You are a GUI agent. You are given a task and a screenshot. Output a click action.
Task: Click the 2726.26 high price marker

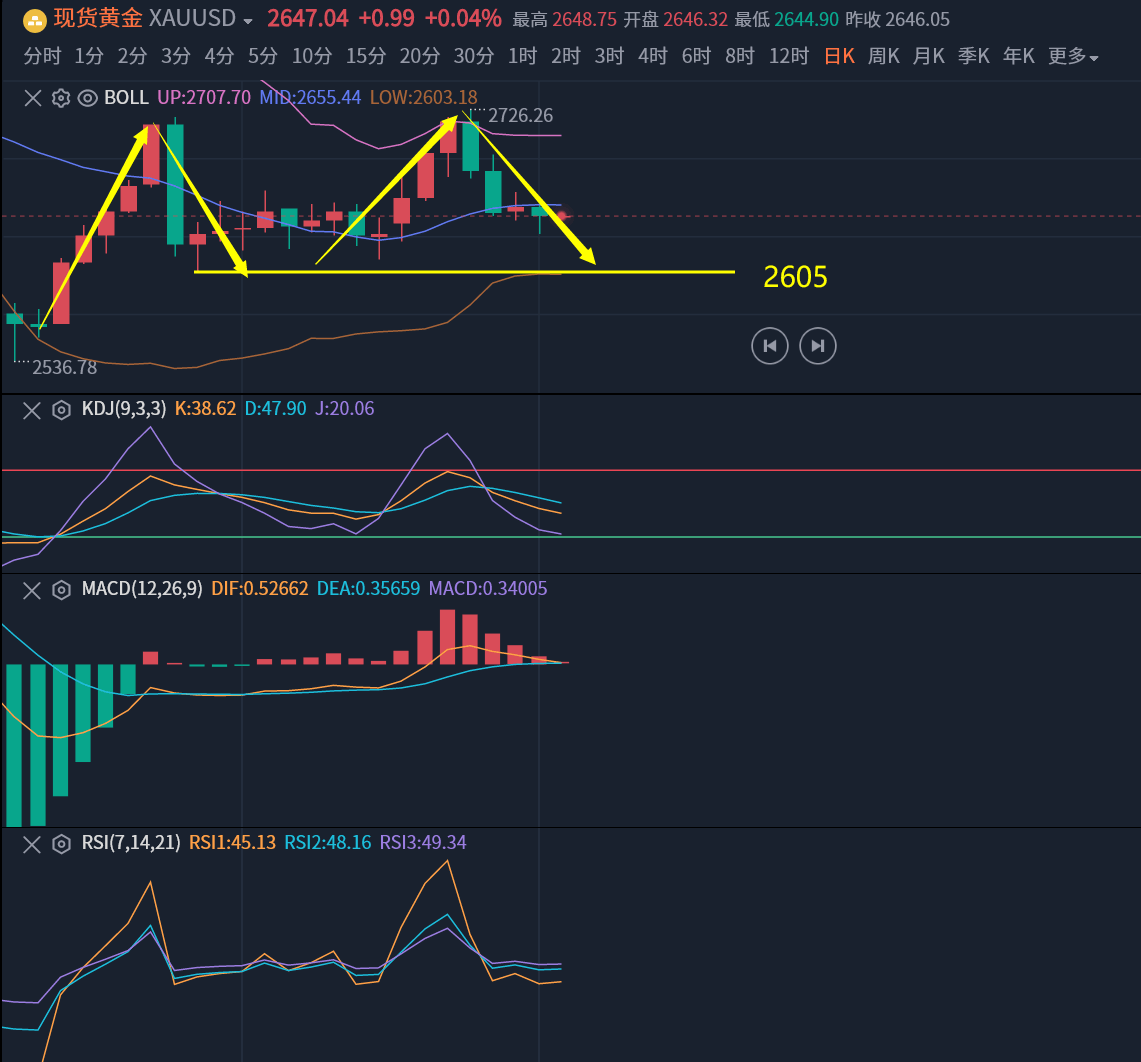coord(520,116)
